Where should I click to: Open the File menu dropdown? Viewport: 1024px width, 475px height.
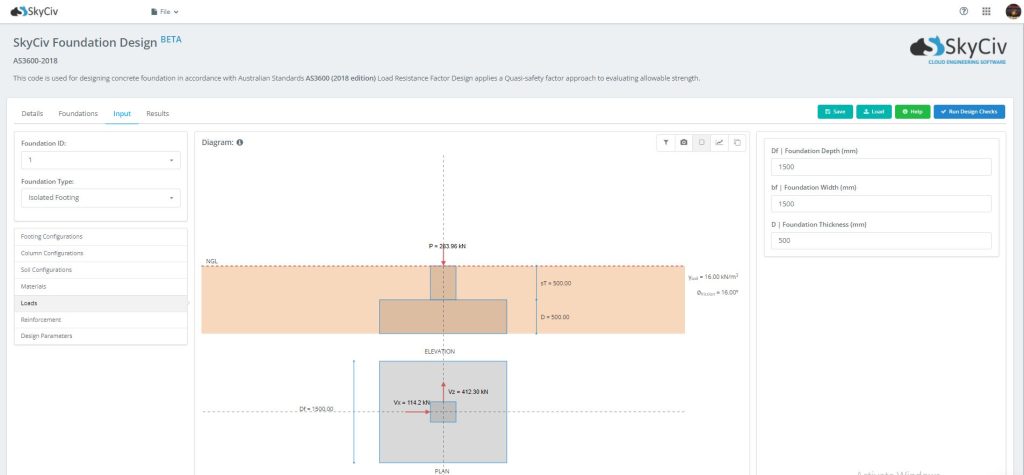[165, 12]
